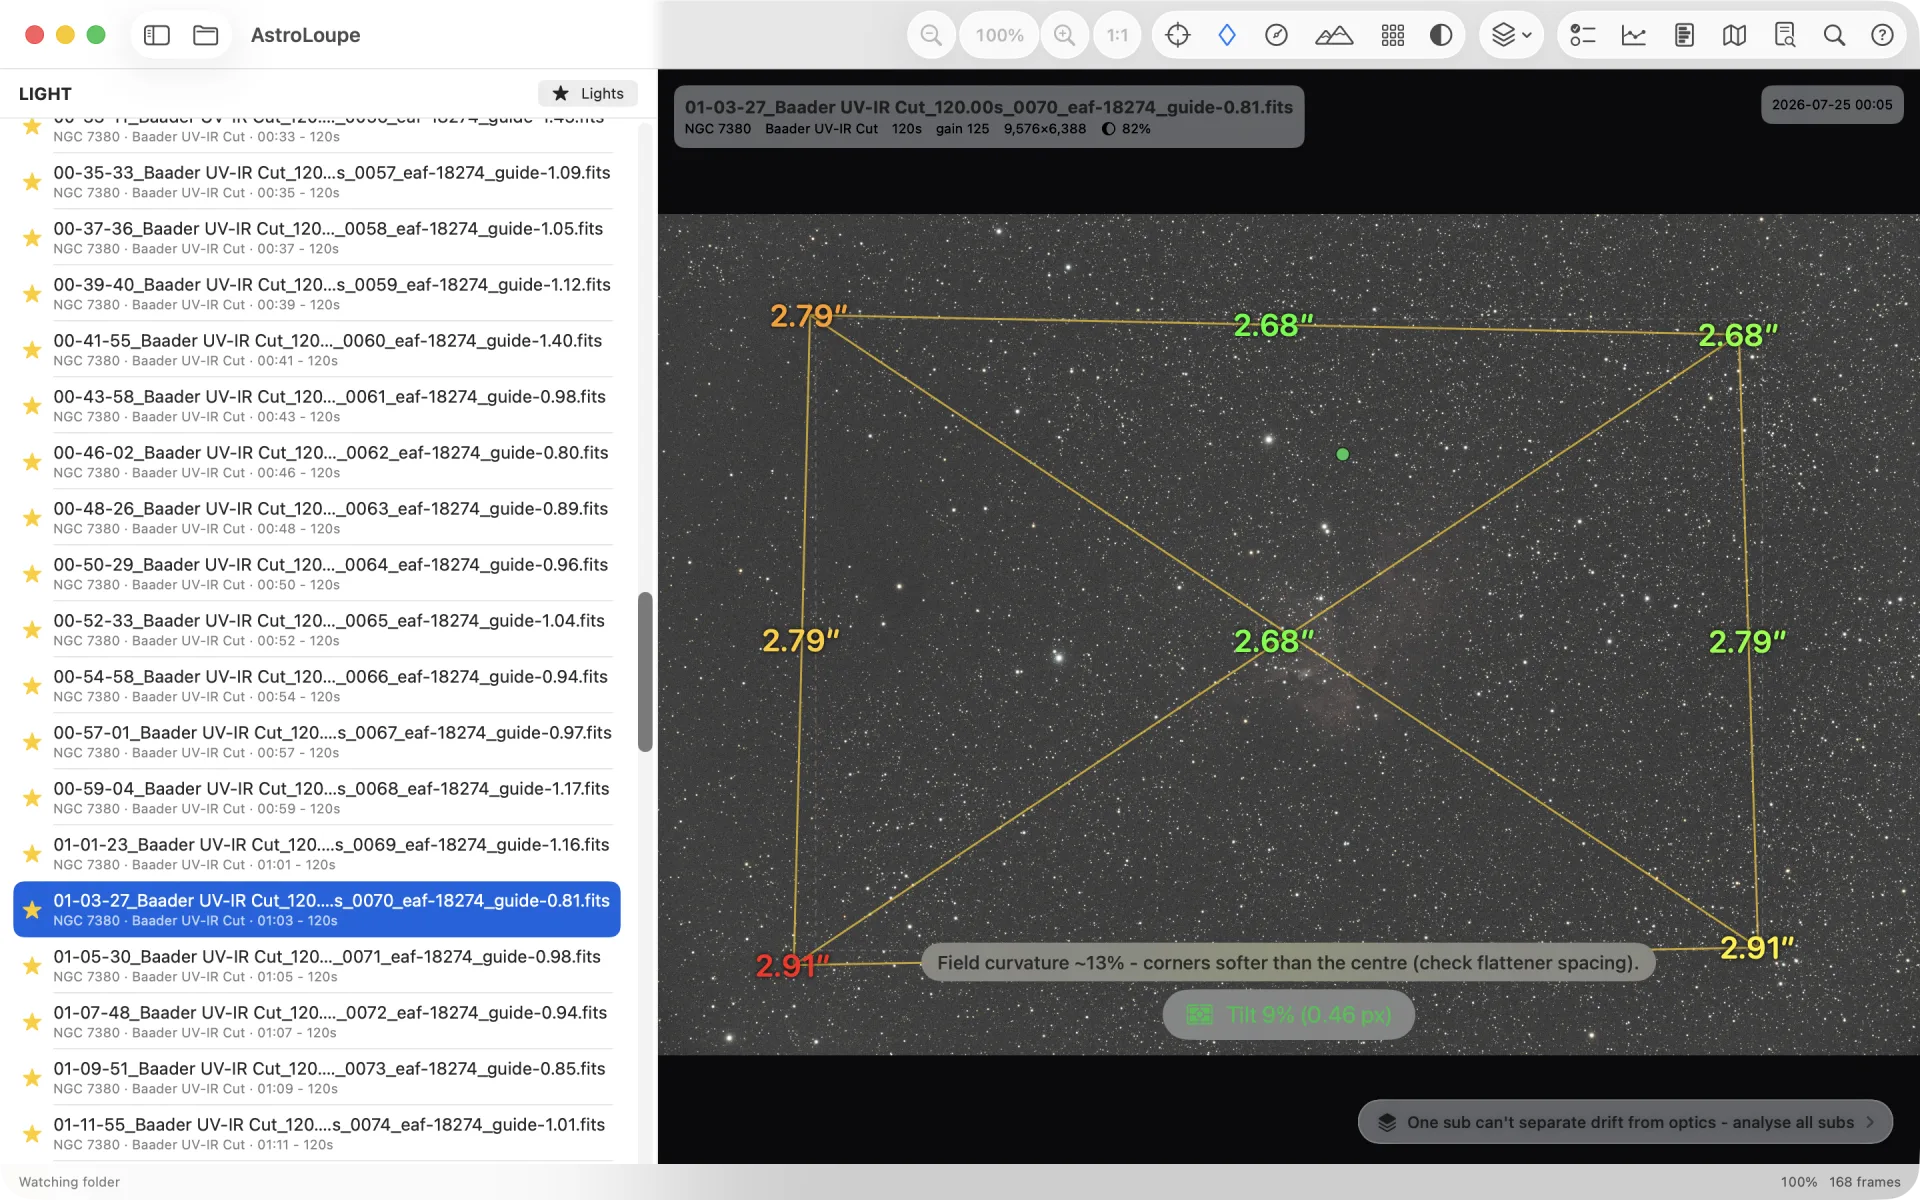Toggle star on frame 0060 guide-1.40

32,349
